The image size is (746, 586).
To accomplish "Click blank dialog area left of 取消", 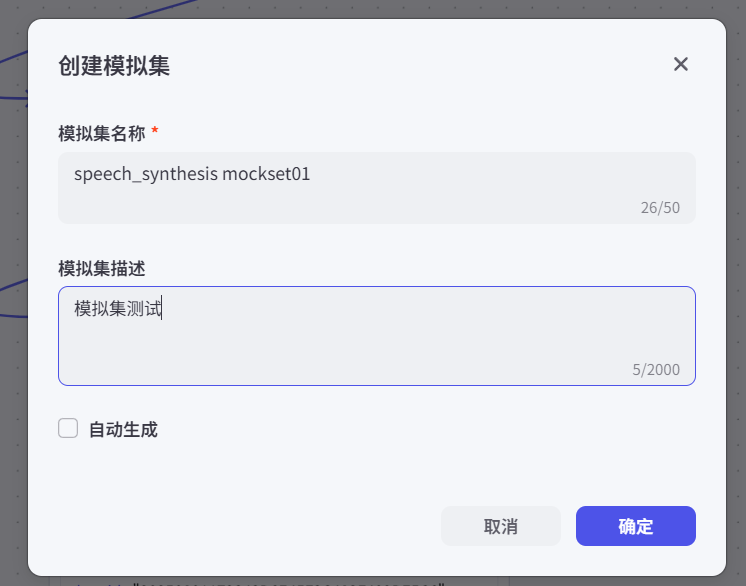I will coord(250,526).
